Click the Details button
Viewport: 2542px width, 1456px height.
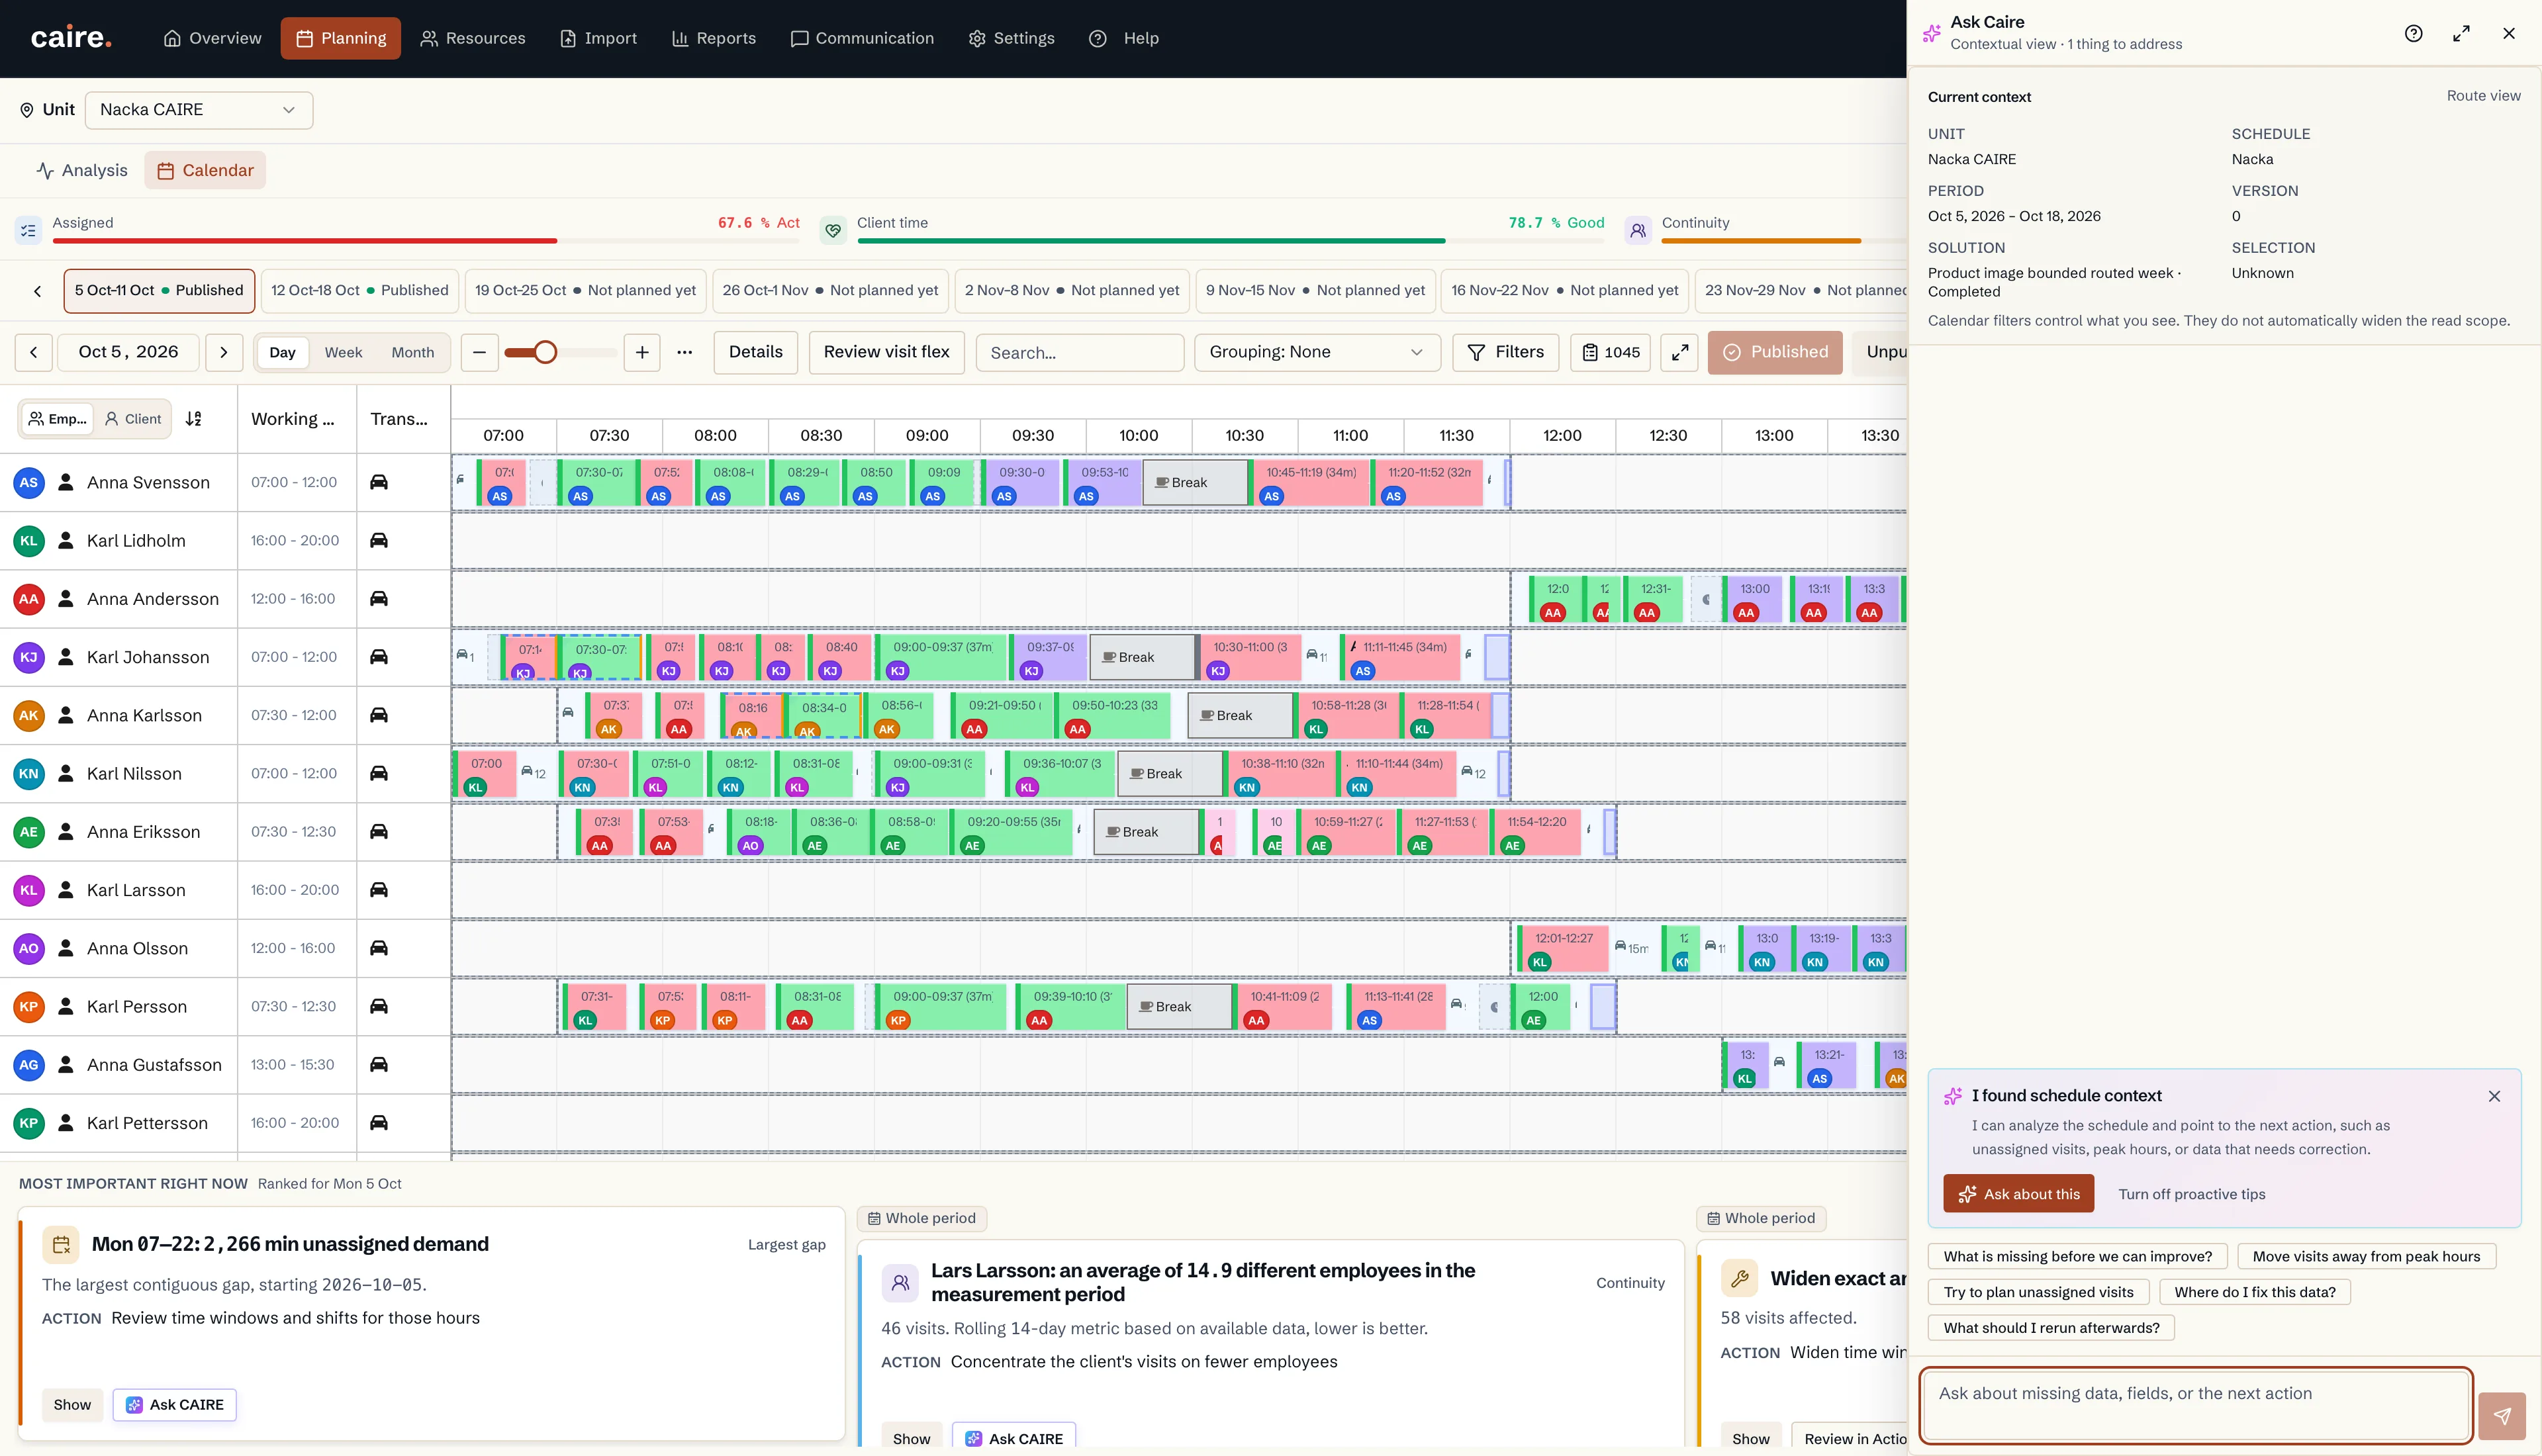(x=755, y=352)
